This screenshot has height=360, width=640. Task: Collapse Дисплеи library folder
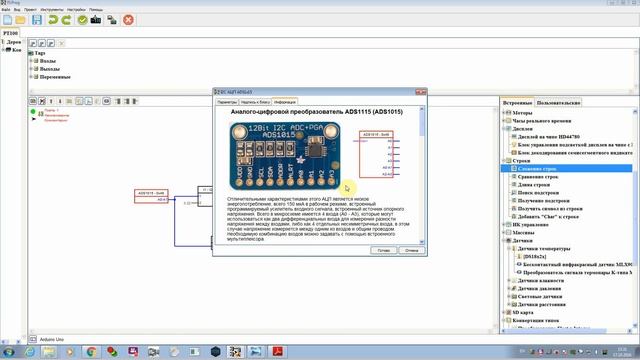pyautogui.click(x=504, y=129)
